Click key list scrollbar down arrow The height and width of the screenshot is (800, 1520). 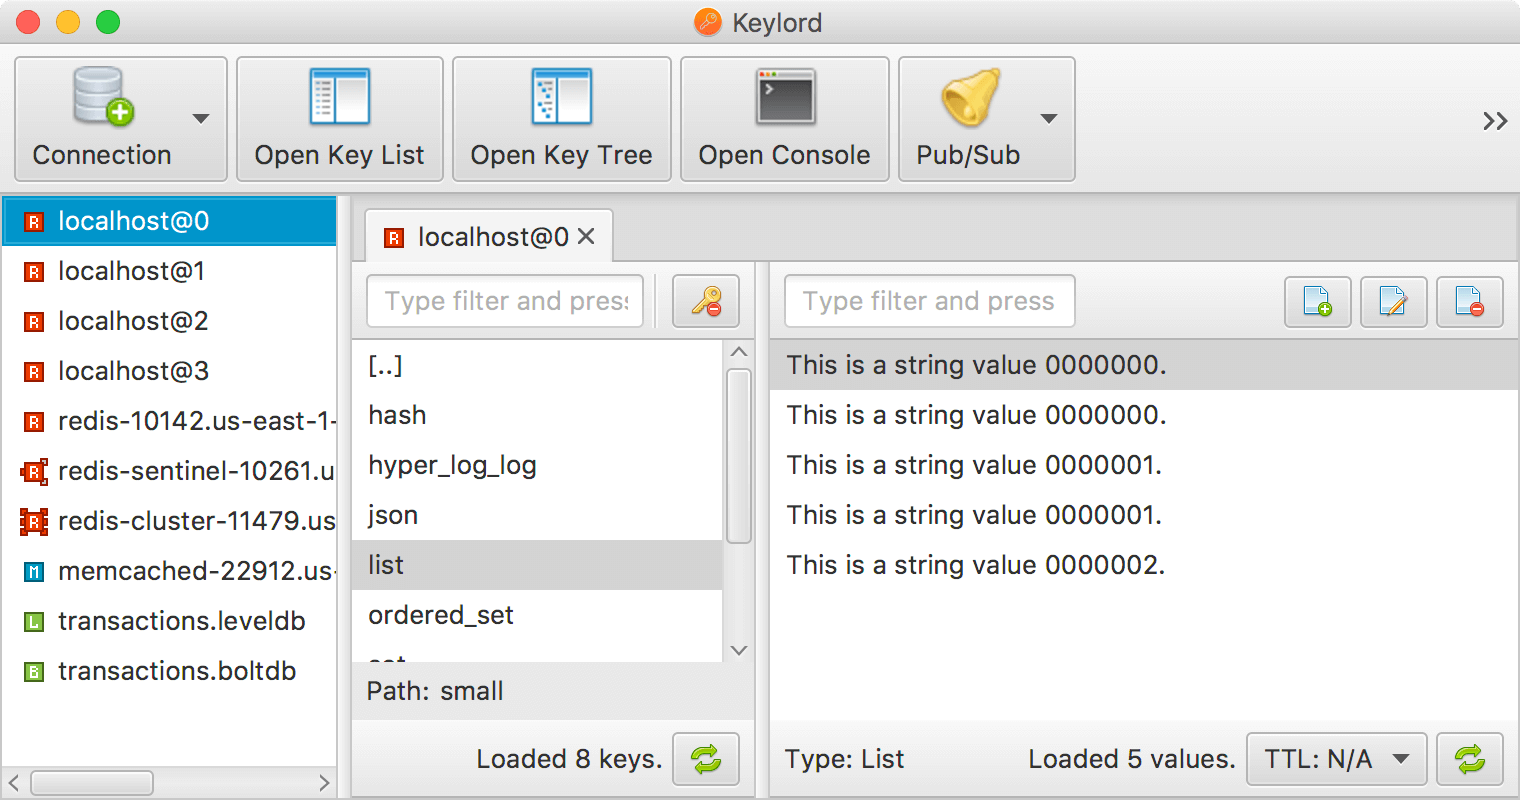click(739, 650)
